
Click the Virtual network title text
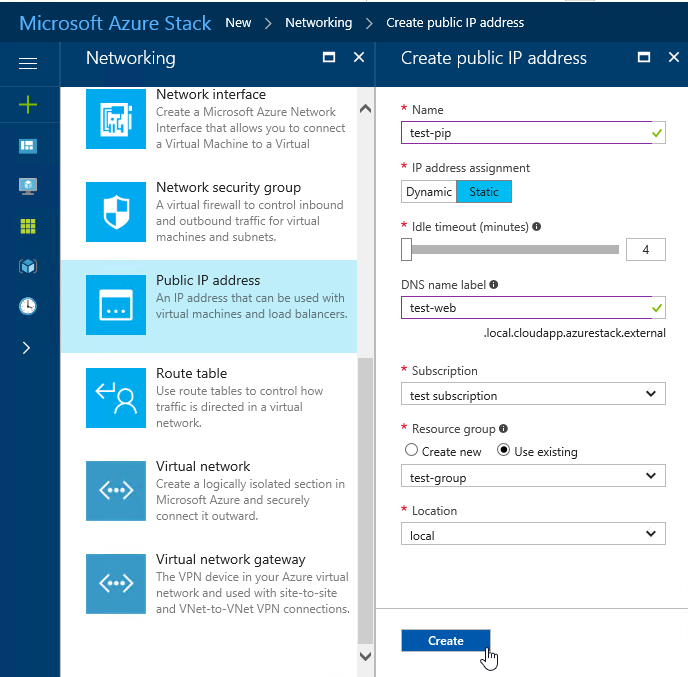click(203, 466)
